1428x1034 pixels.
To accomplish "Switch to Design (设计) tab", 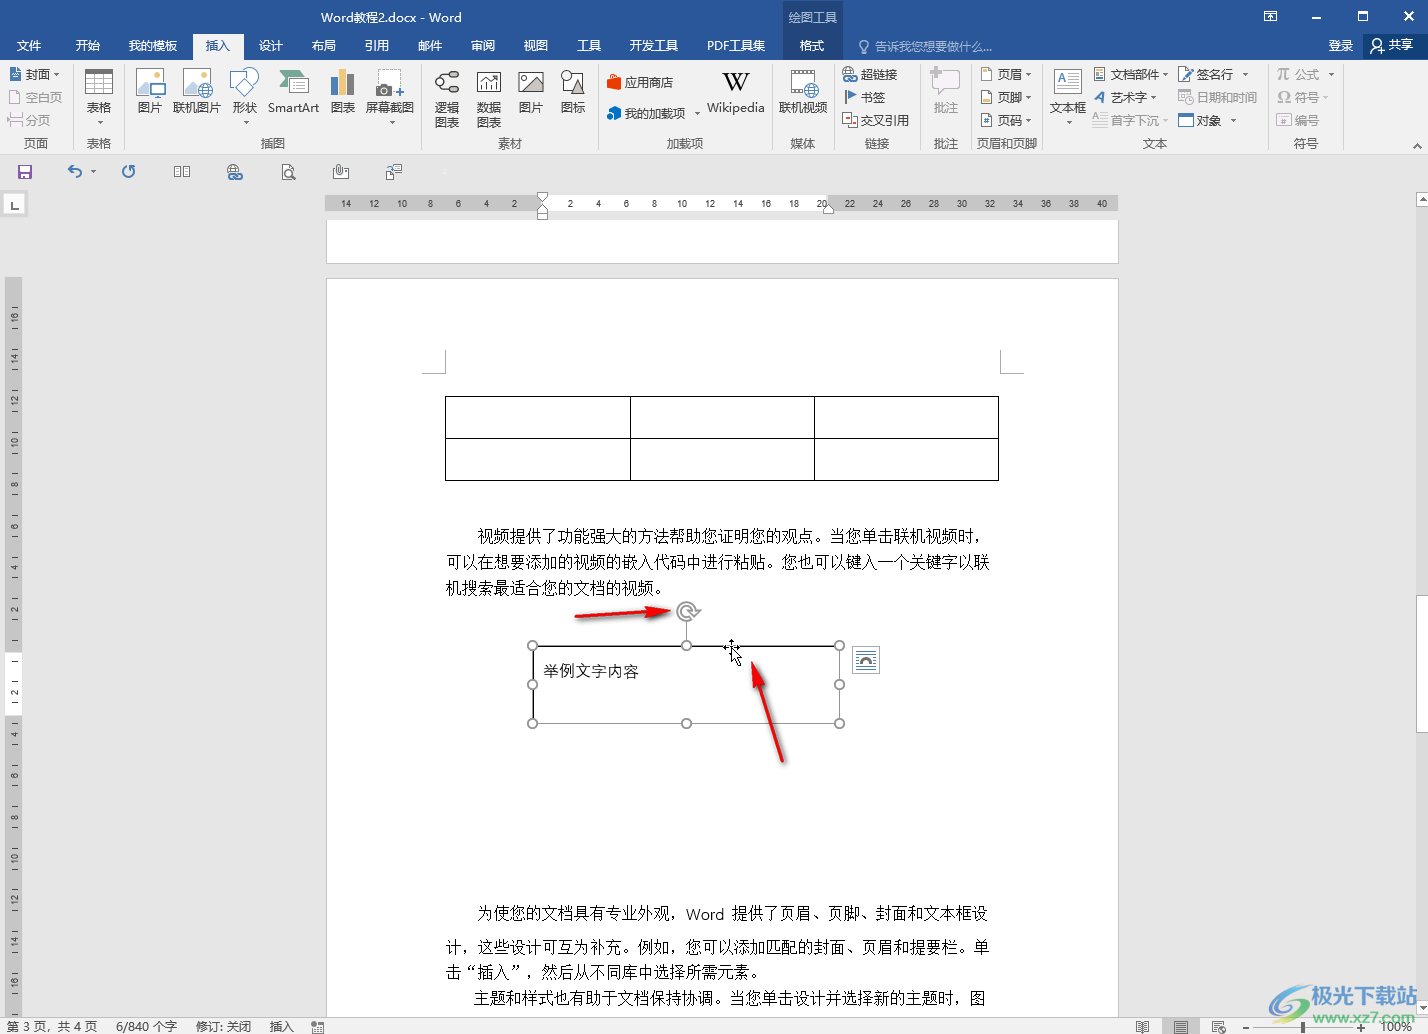I will coord(271,45).
